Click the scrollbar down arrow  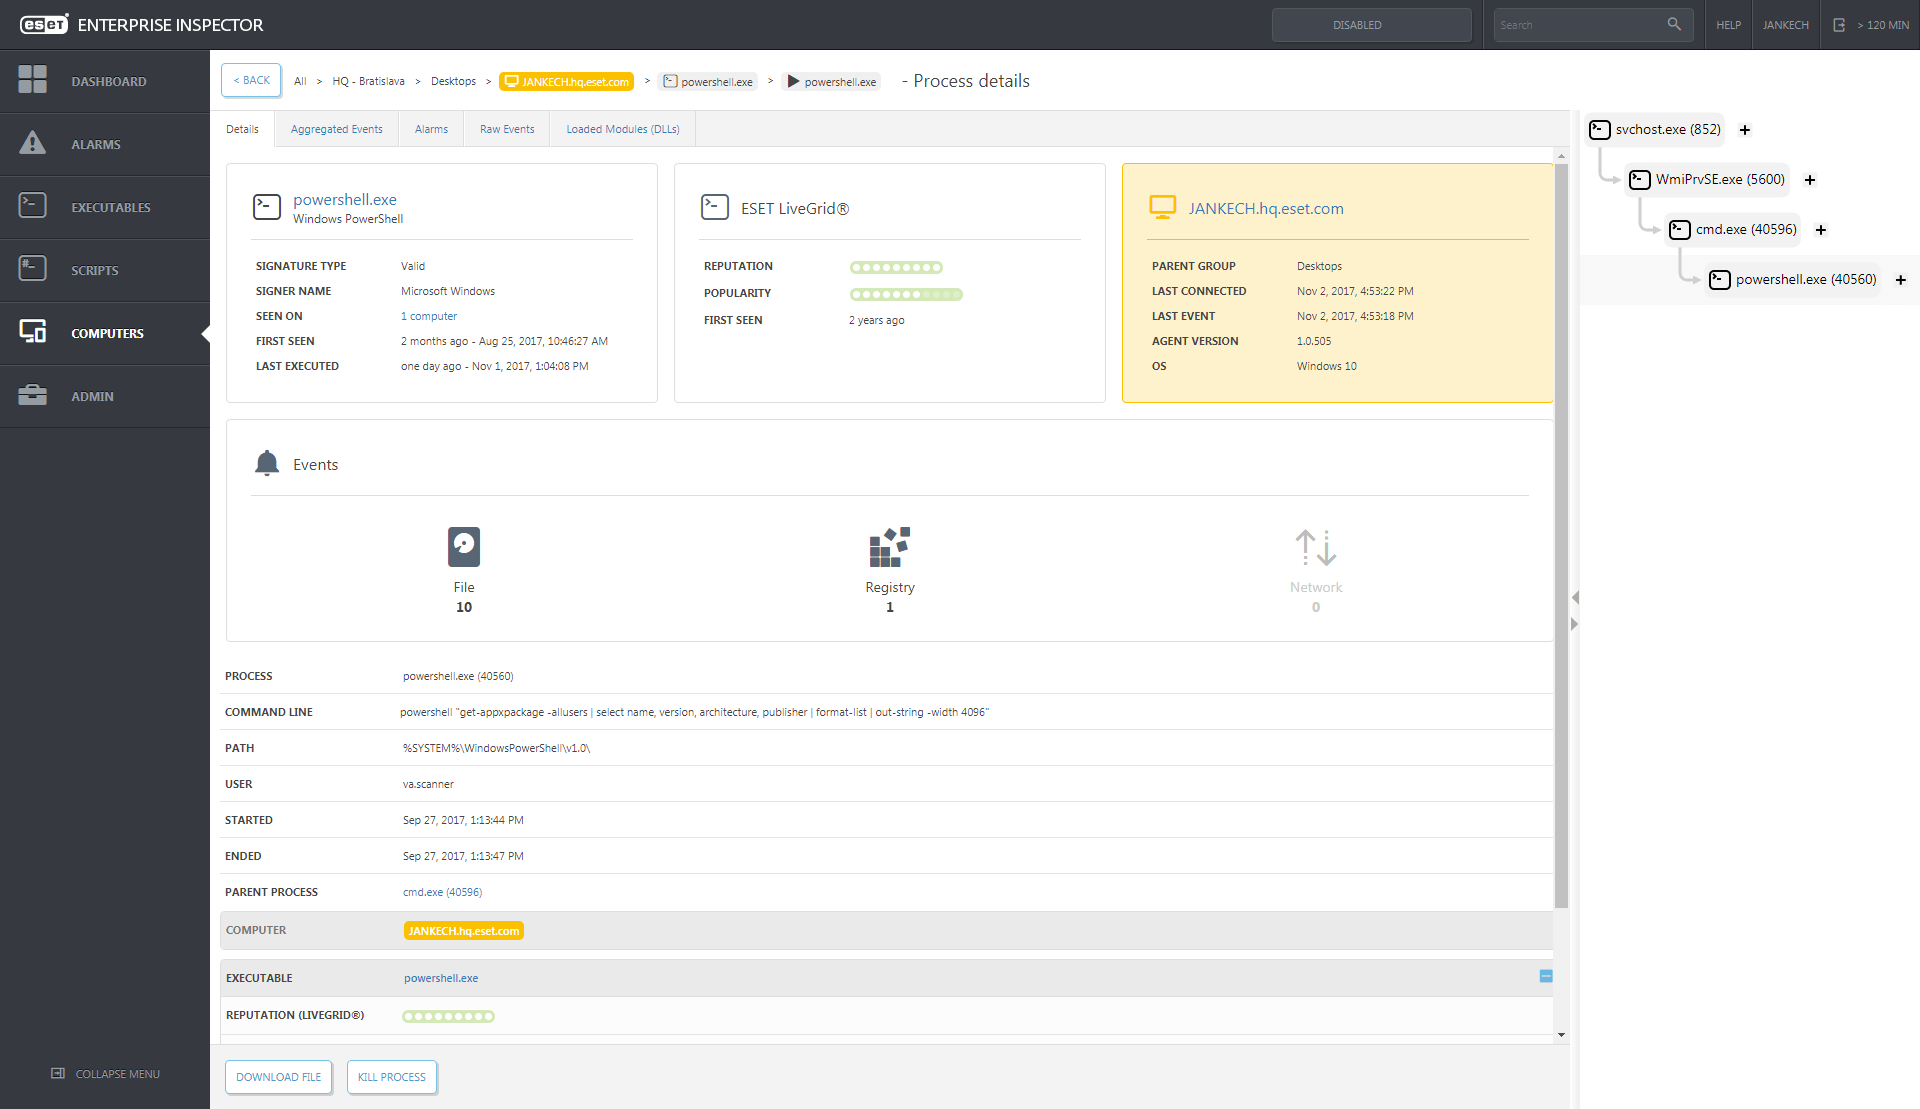tap(1561, 1035)
